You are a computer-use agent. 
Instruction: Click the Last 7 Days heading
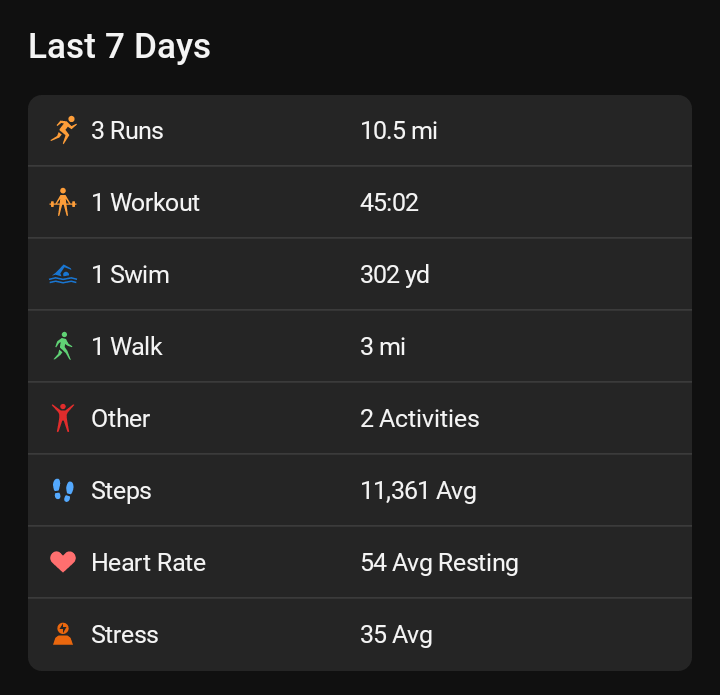119,46
